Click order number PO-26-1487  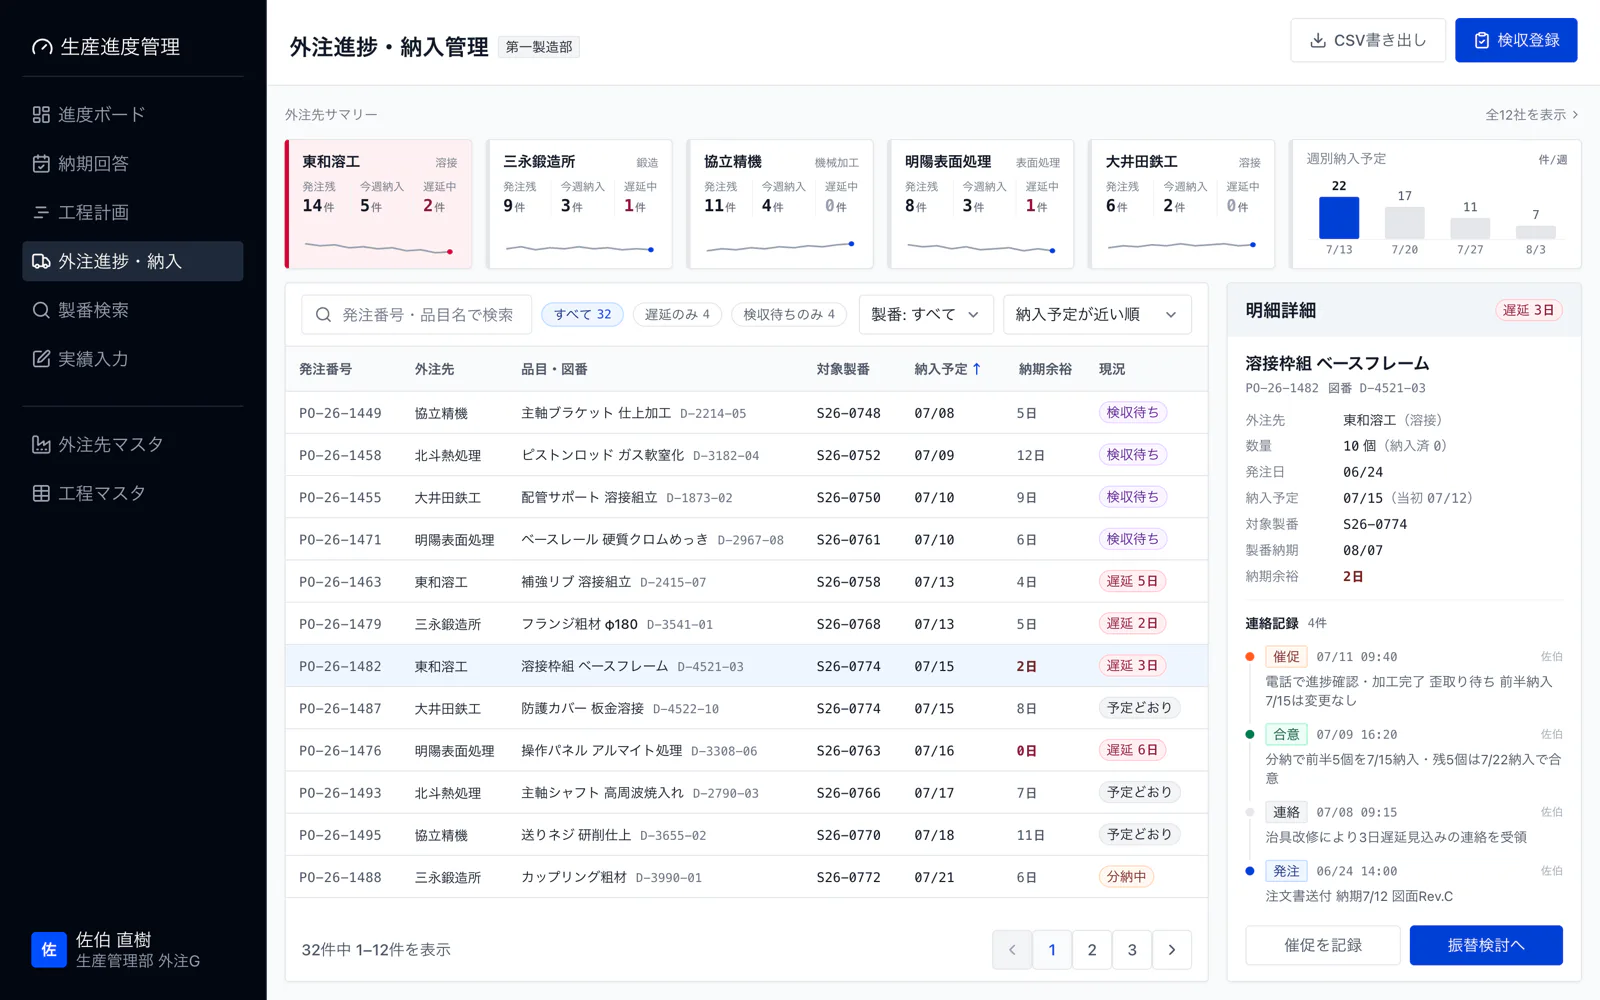point(340,708)
